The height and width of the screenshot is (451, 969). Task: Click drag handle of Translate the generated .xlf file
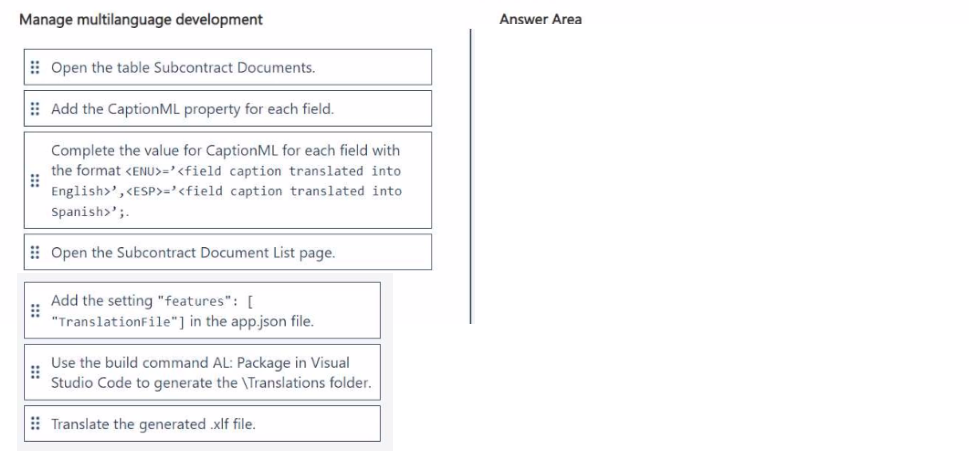point(35,423)
